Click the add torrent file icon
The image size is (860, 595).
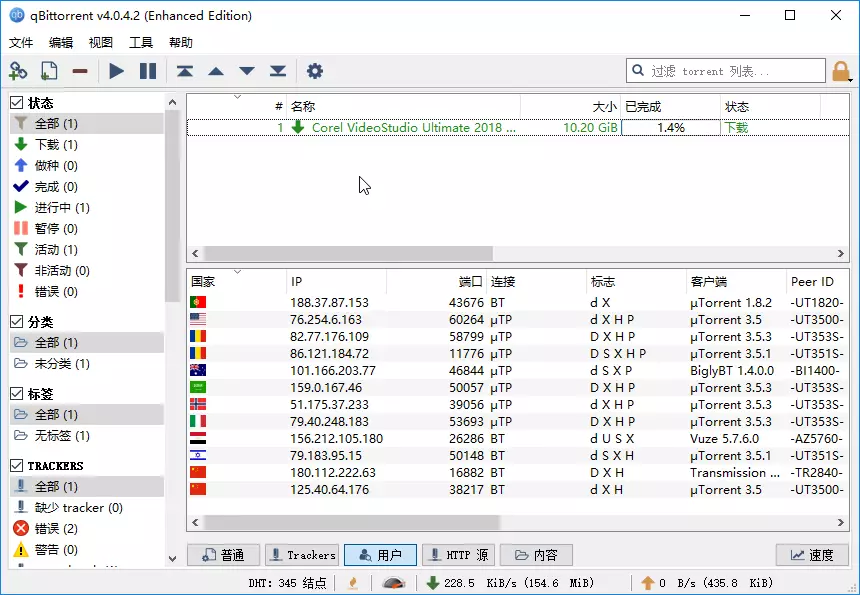48,71
